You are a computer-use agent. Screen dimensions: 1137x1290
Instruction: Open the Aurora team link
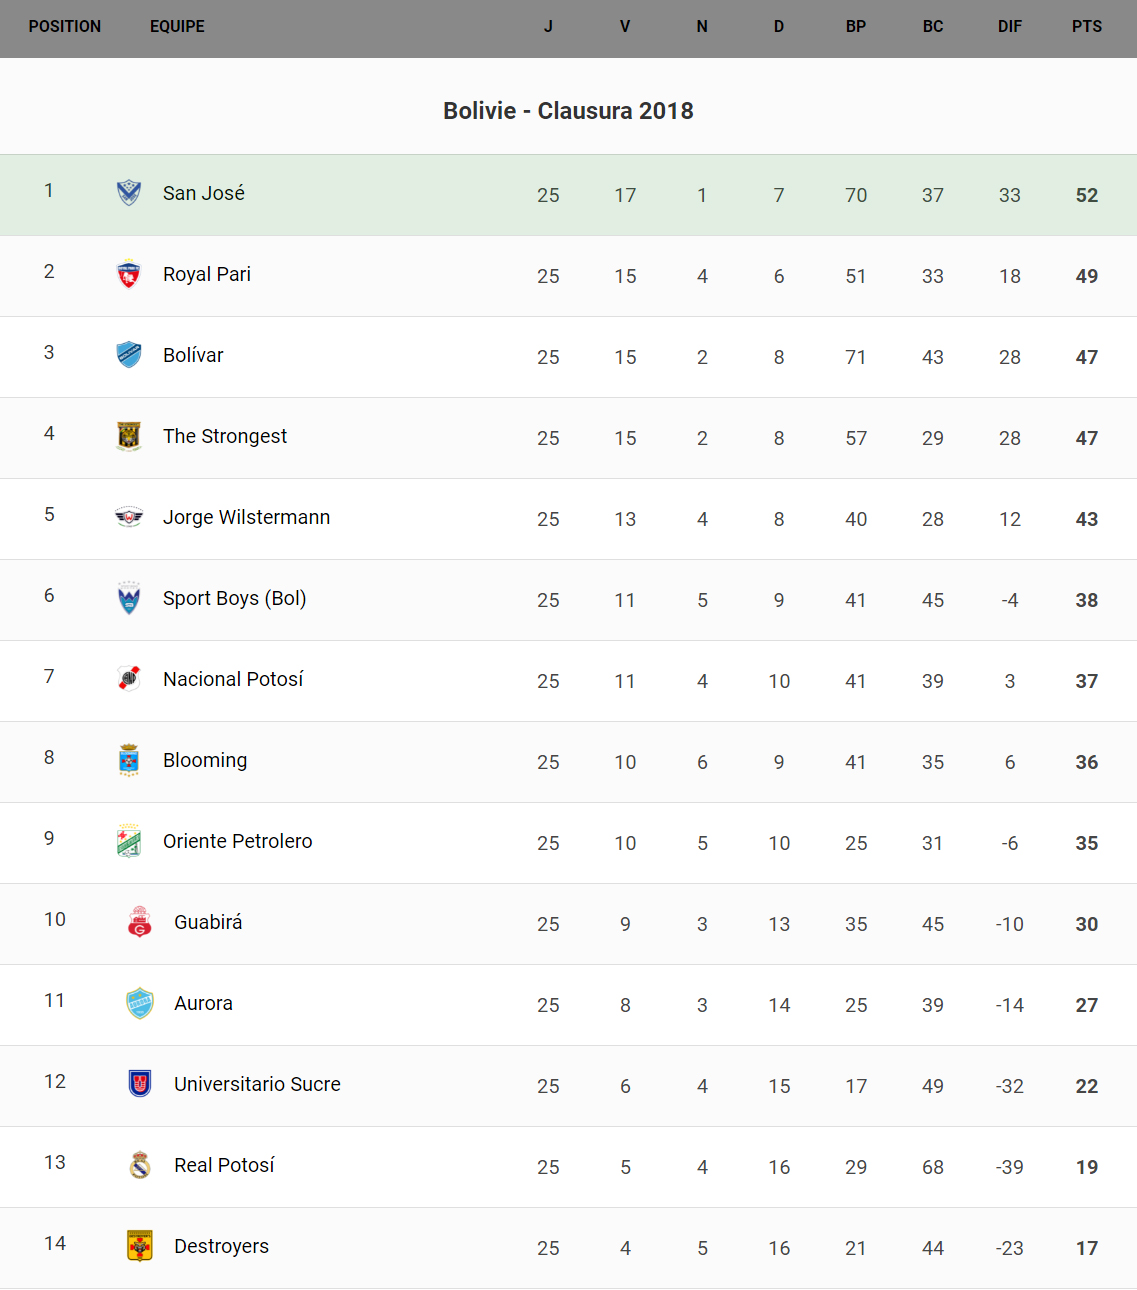click(x=203, y=1003)
